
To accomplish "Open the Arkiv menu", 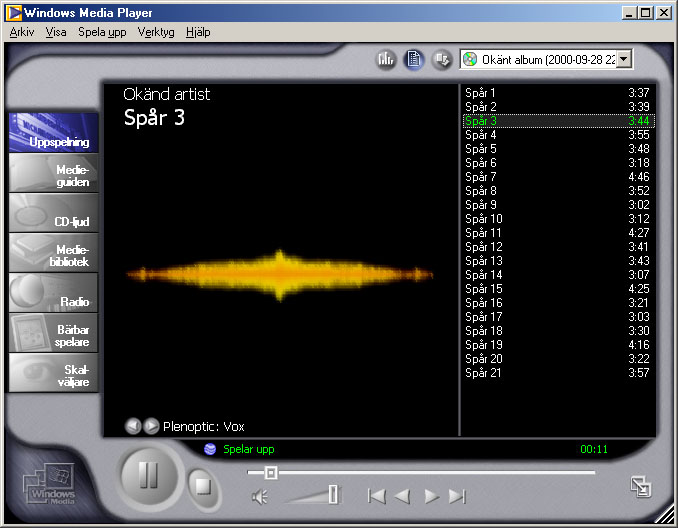I will 21,32.
